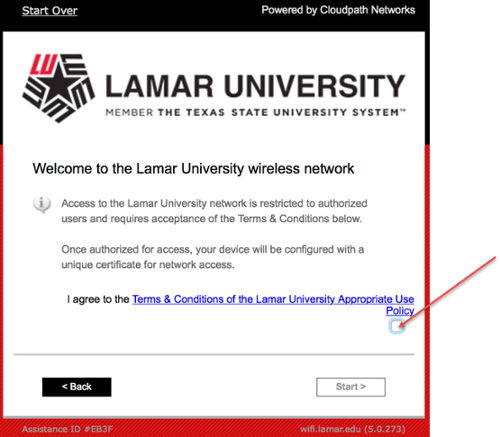The height and width of the screenshot is (437, 500).
Task: Check the agree to terms checkbox
Action: coord(397,326)
